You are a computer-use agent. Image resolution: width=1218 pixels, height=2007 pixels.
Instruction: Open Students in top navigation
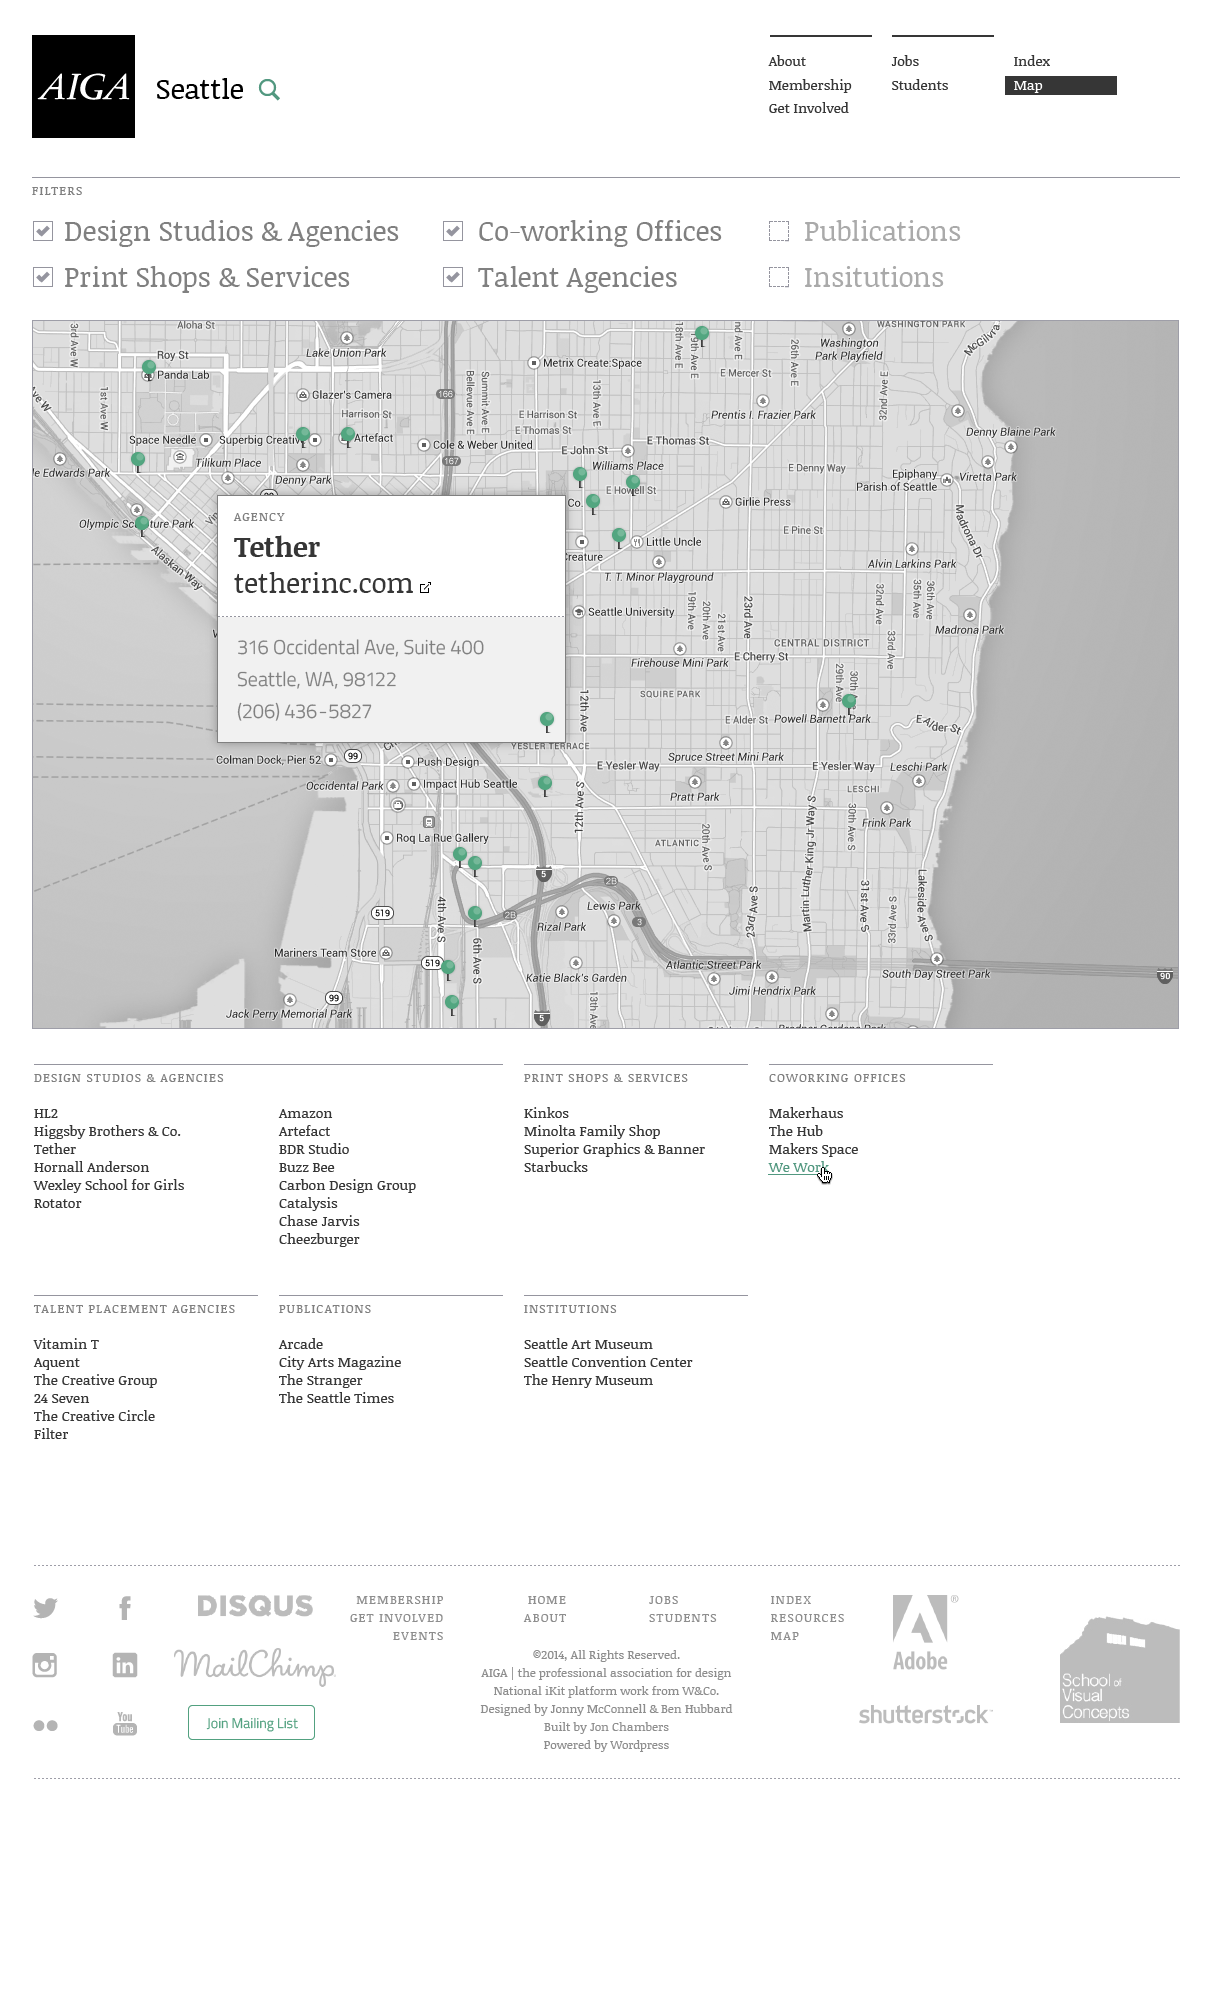(x=920, y=85)
